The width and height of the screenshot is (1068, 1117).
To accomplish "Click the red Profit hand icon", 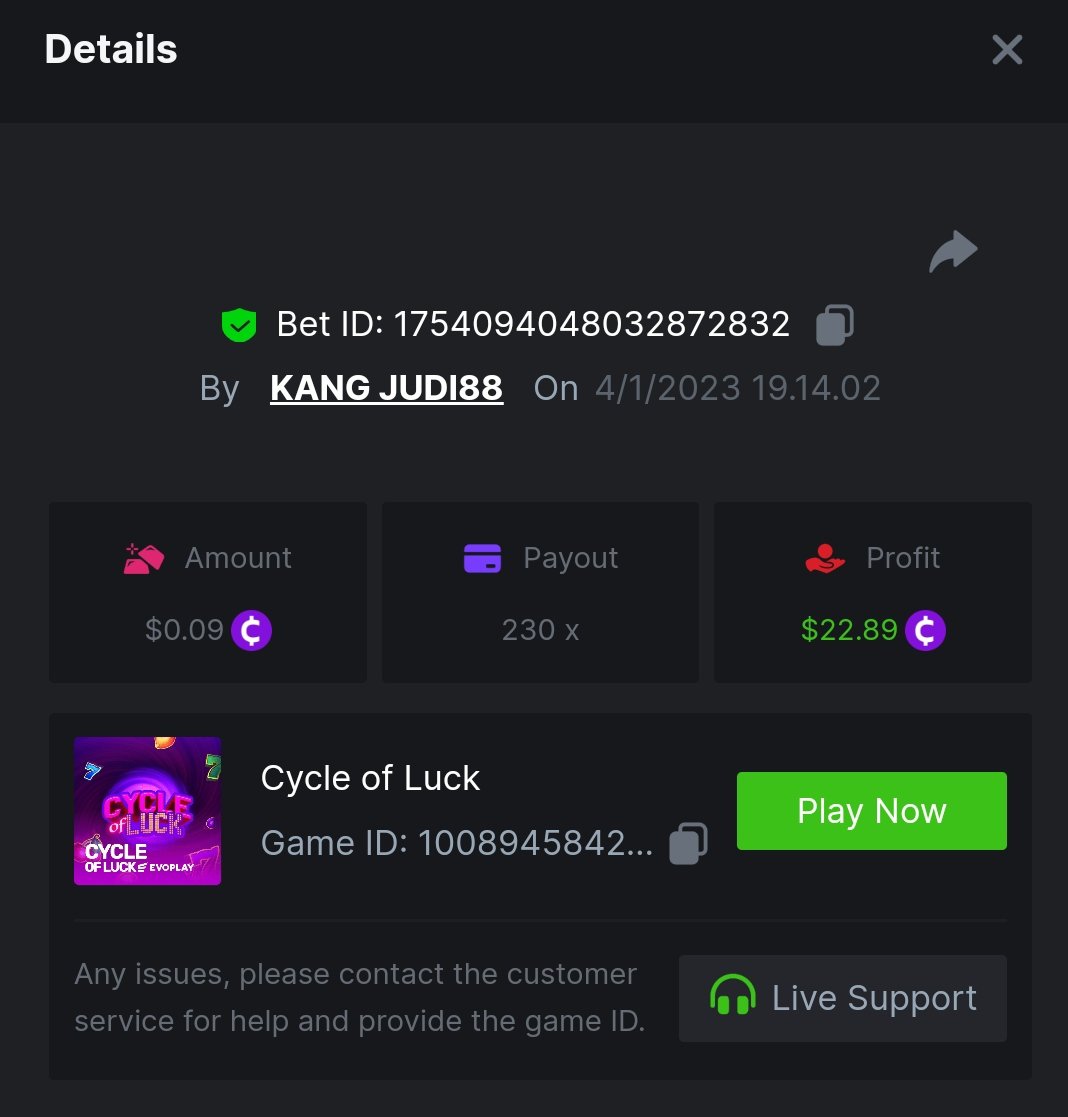I will pos(825,558).
